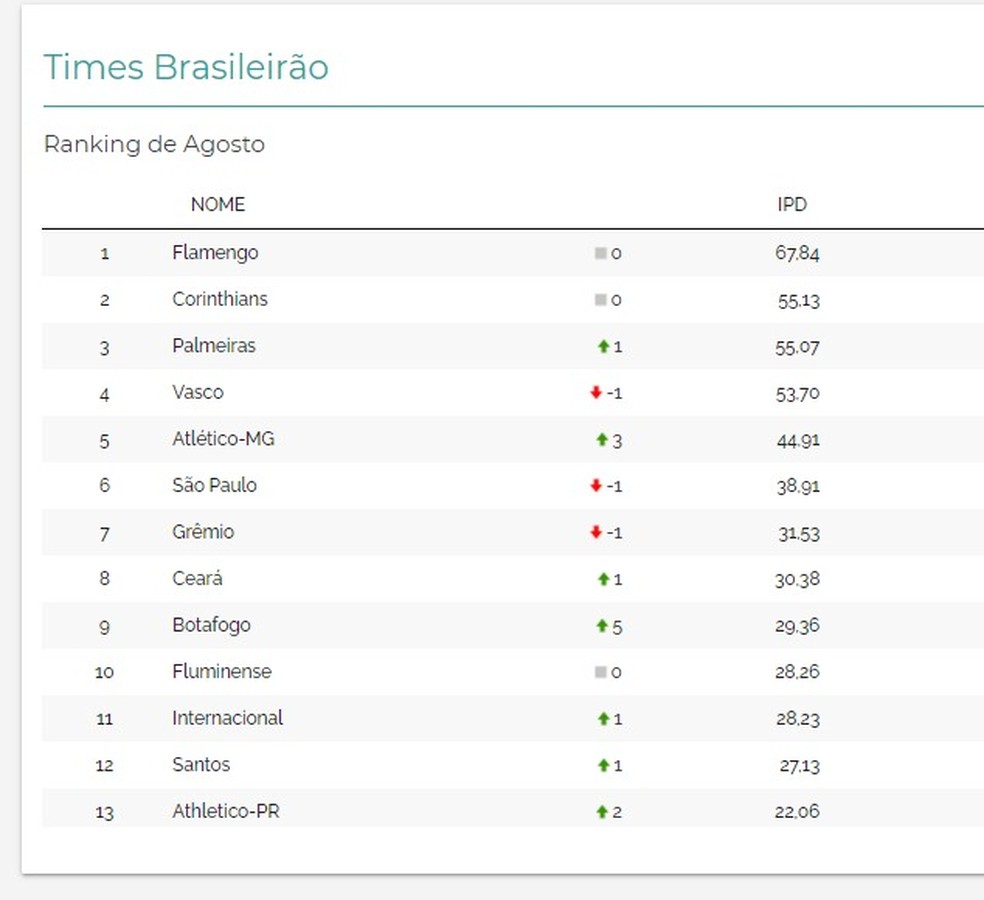The height and width of the screenshot is (900, 984).
Task: Click the red down arrow beside Grêmio
Action: pos(596,533)
